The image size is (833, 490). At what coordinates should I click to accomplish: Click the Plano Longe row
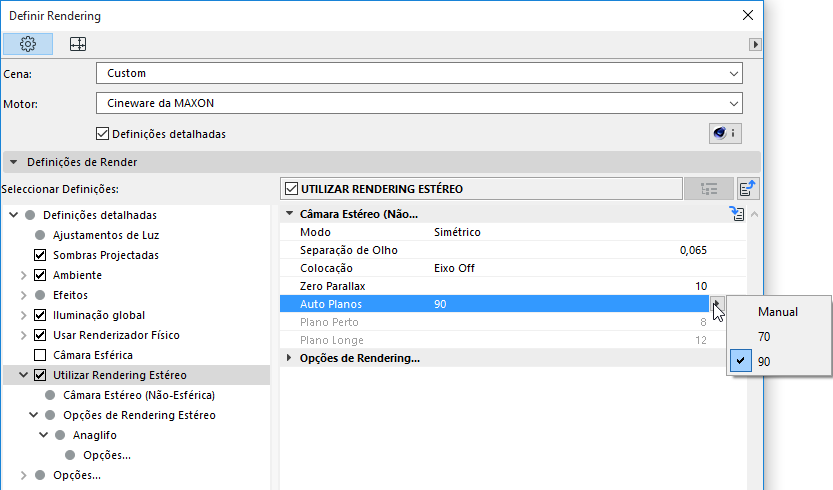click(513, 340)
